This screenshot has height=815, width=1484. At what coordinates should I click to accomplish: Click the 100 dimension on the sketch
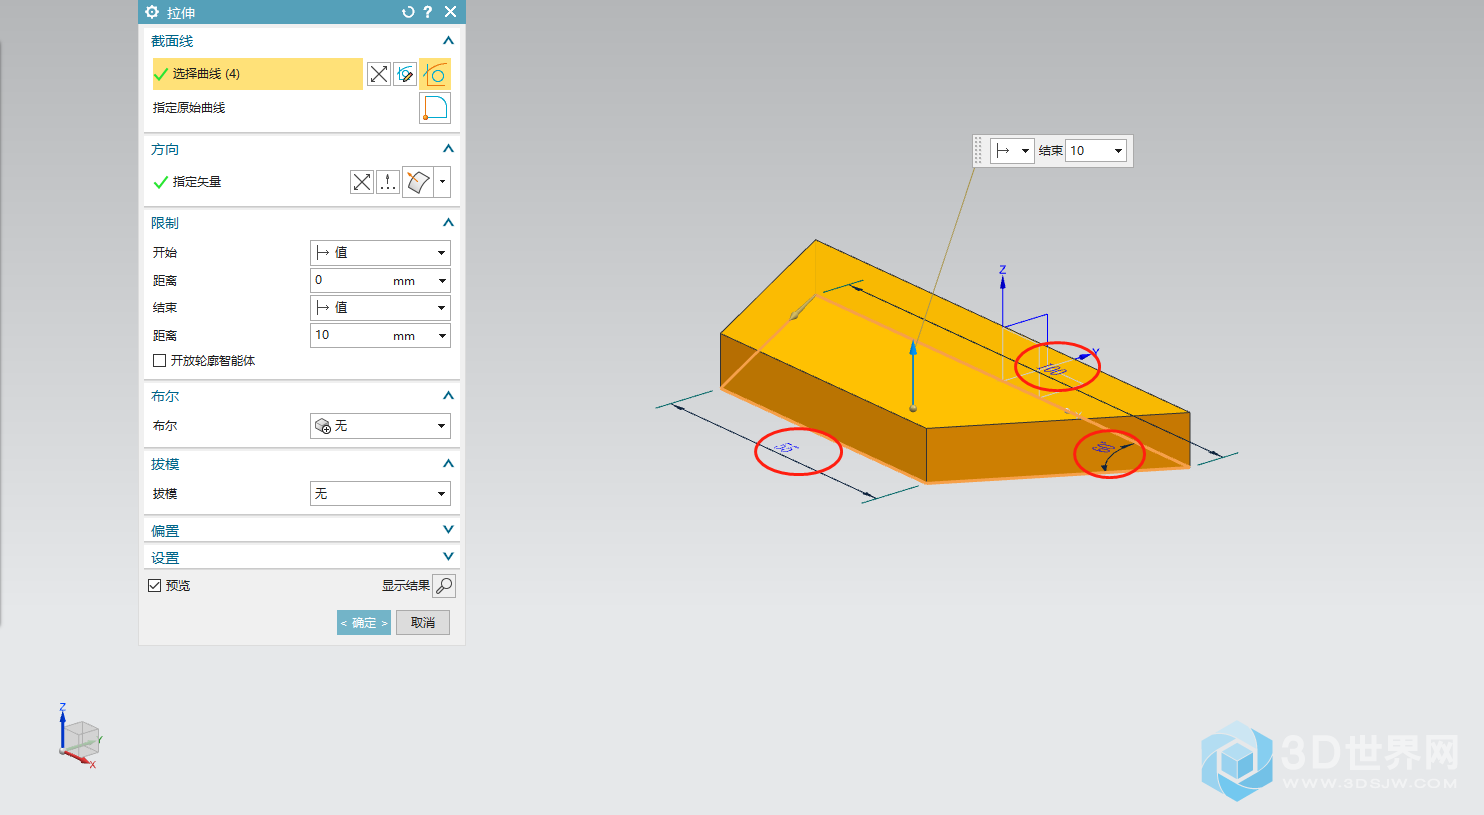pyautogui.click(x=1051, y=369)
